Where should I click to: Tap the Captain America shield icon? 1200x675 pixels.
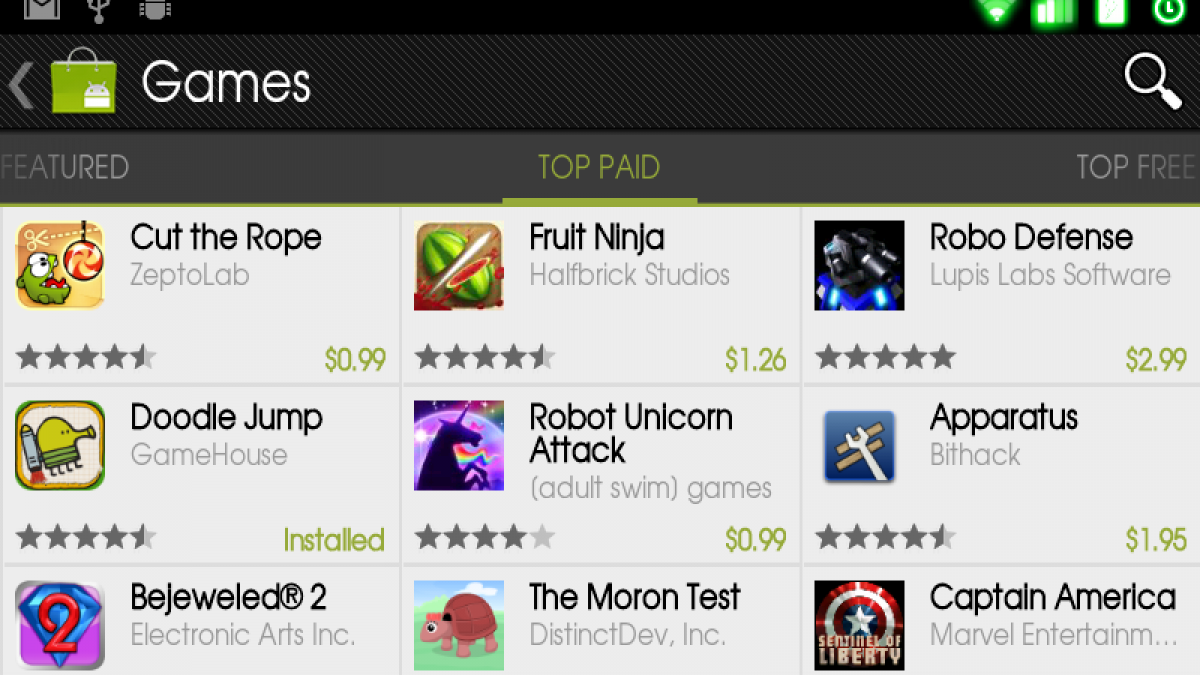(x=859, y=626)
